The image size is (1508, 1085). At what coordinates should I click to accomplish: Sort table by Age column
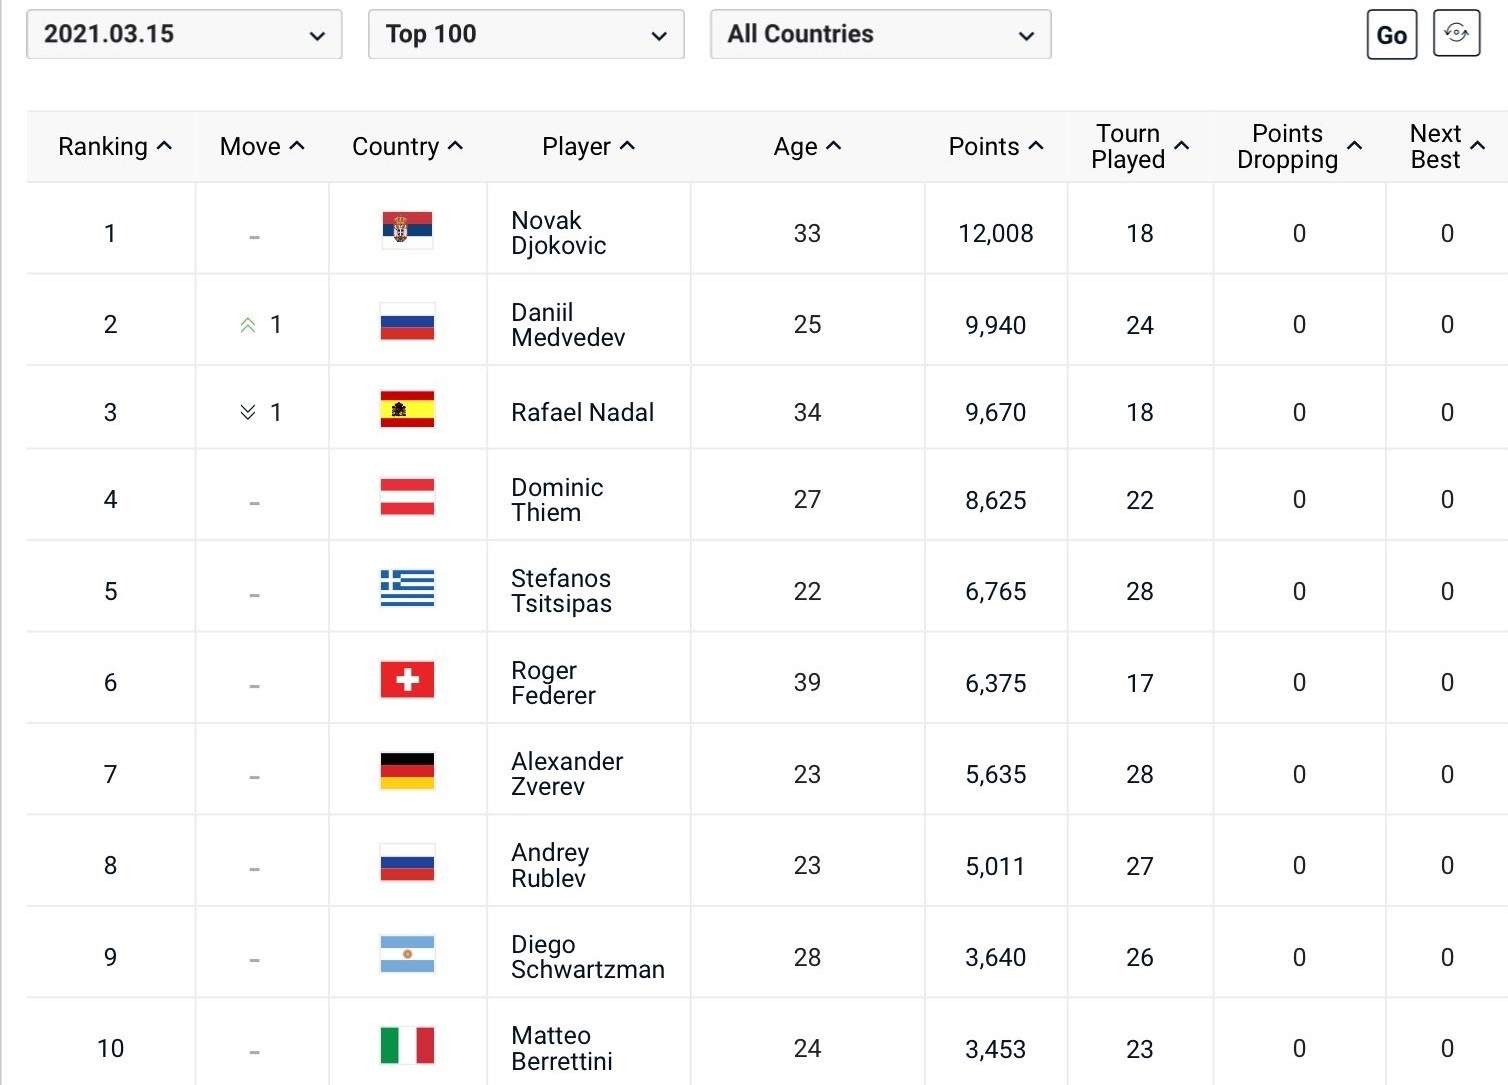[806, 147]
